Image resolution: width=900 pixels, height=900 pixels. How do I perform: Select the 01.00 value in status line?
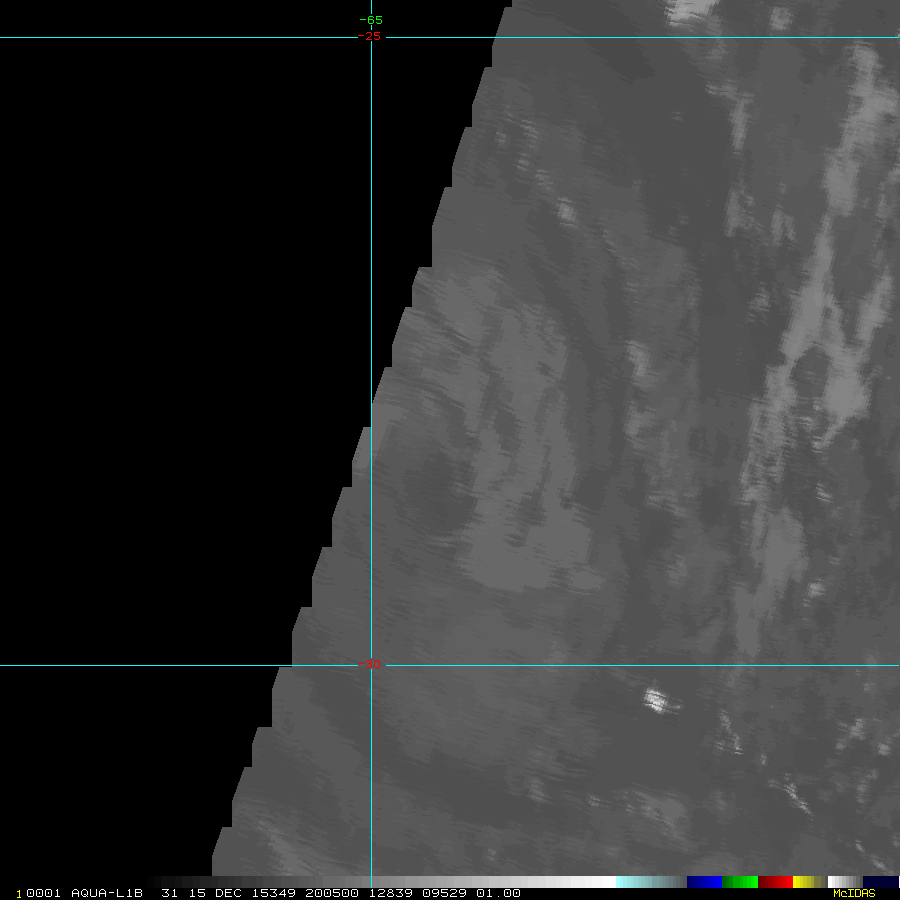click(500, 893)
